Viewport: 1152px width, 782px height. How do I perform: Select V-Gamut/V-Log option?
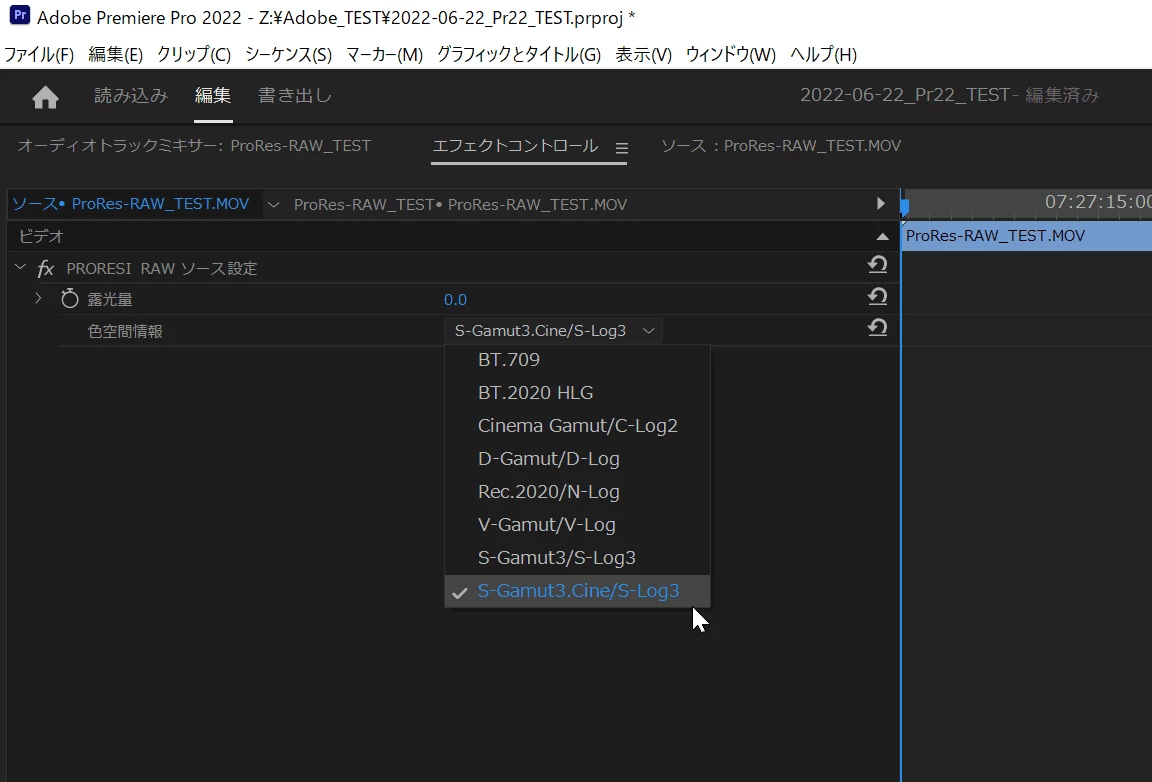point(577,525)
